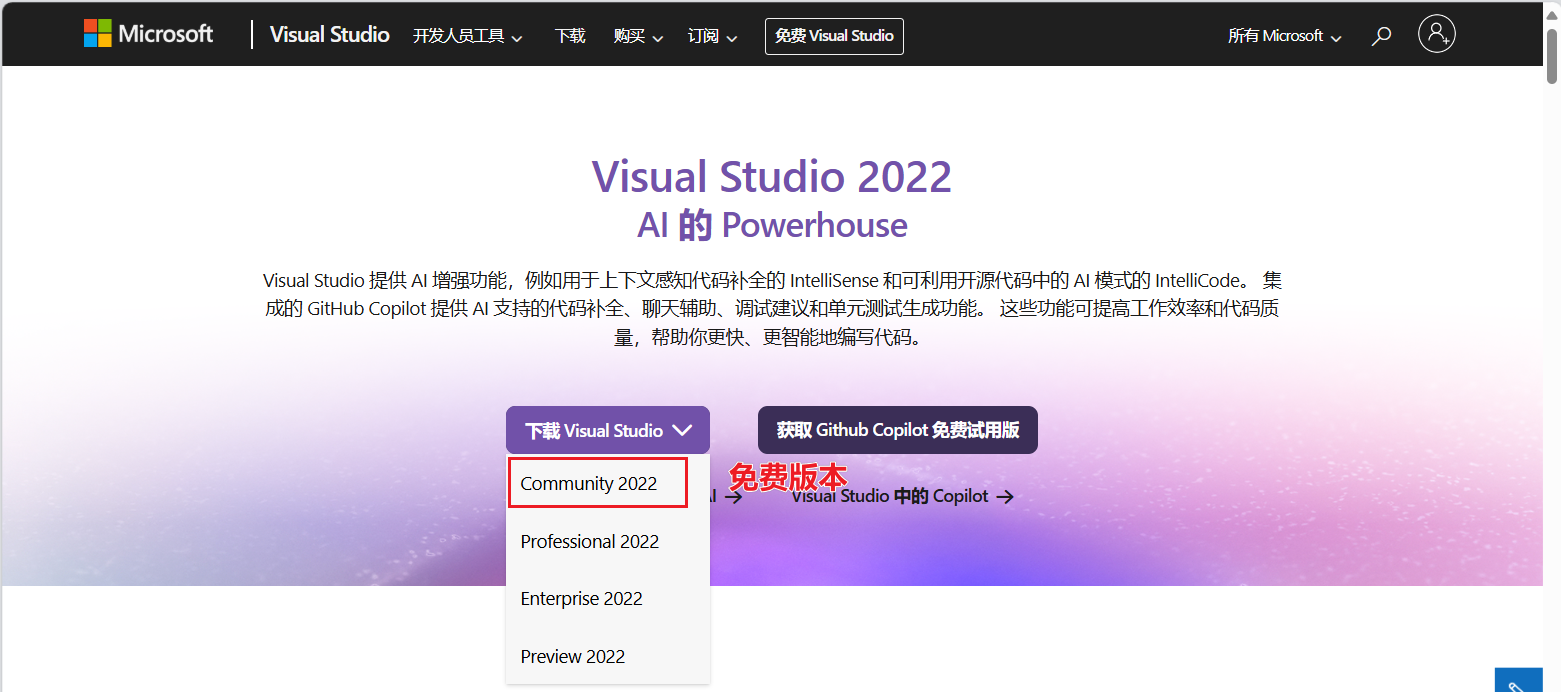Click the Microsoft logo
Viewport: 1561px width, 692px height.
click(148, 34)
